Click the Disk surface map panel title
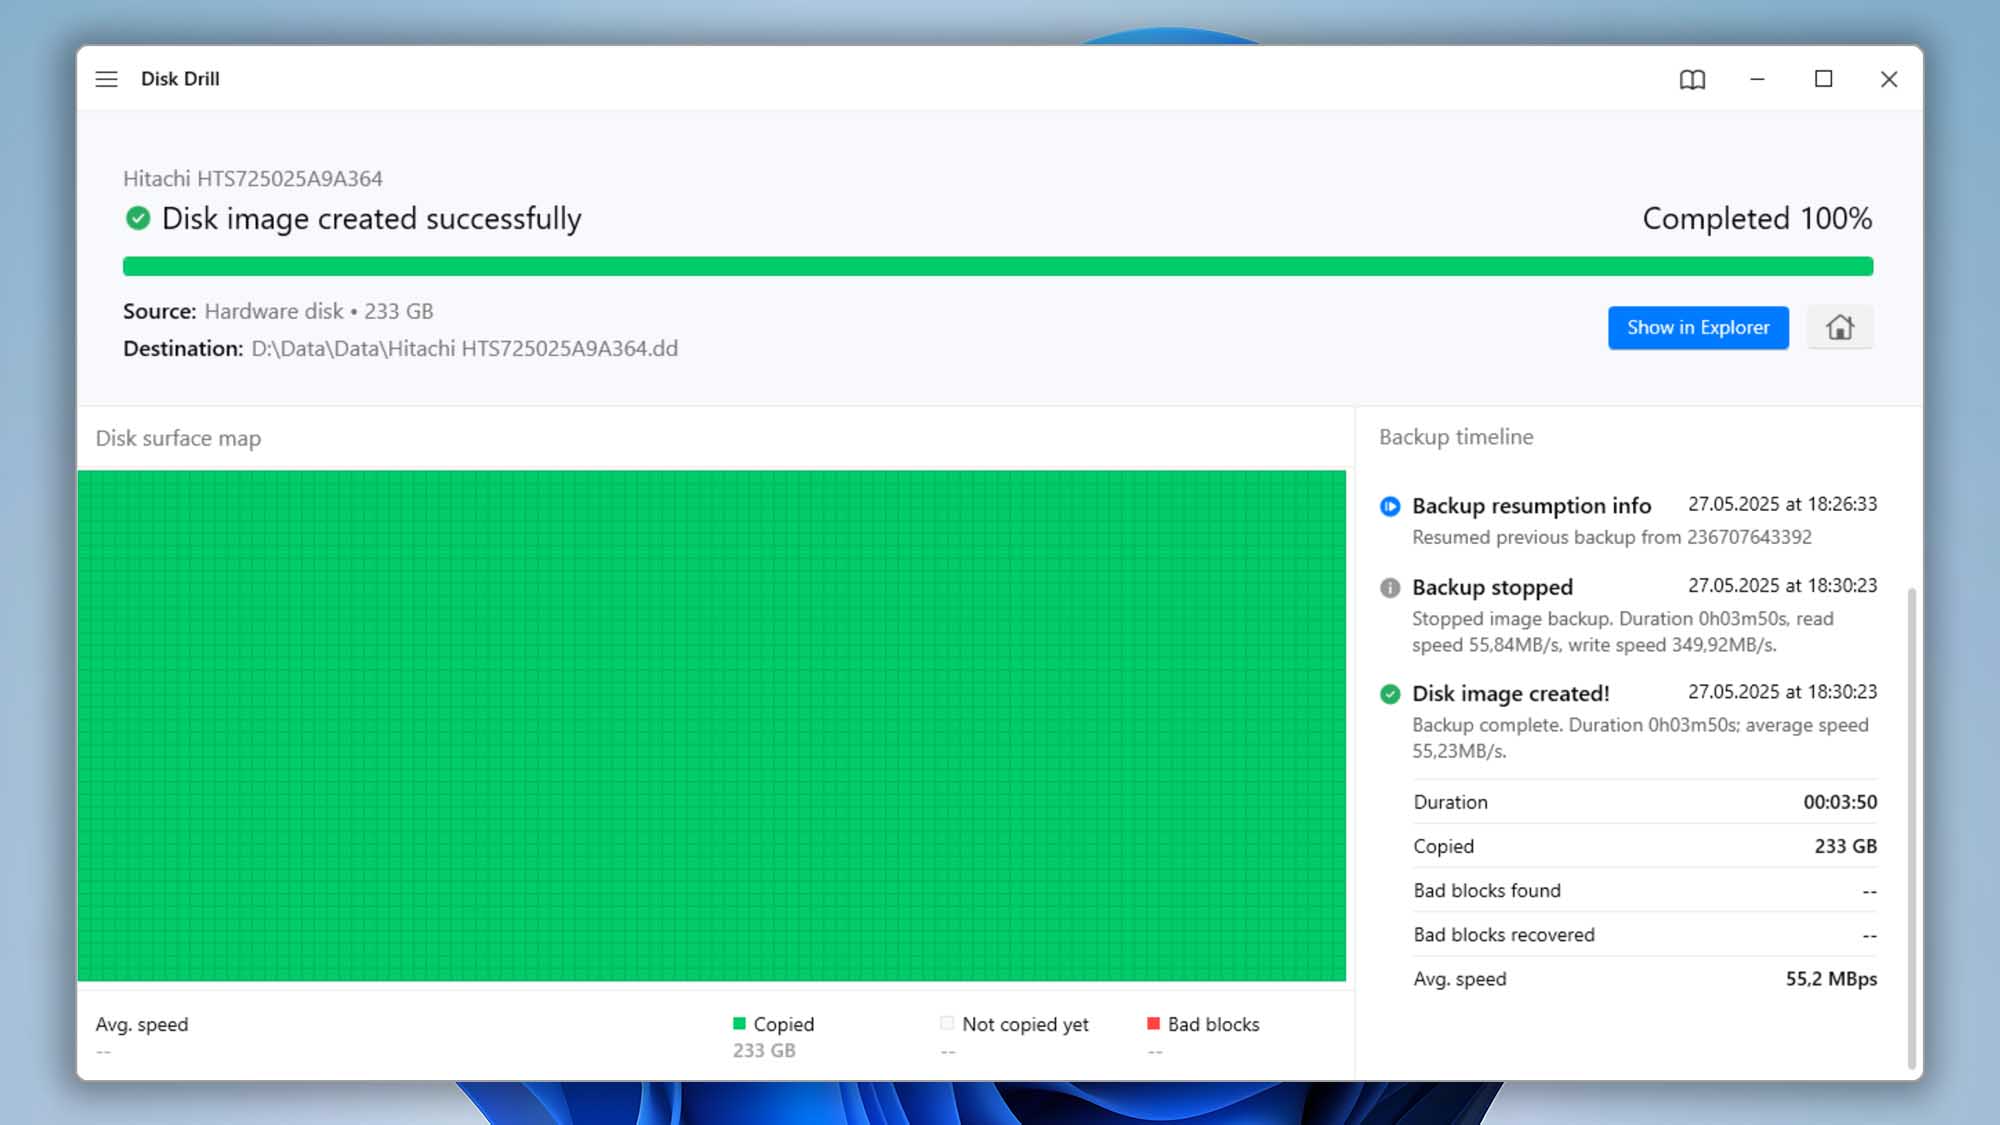 (x=178, y=438)
